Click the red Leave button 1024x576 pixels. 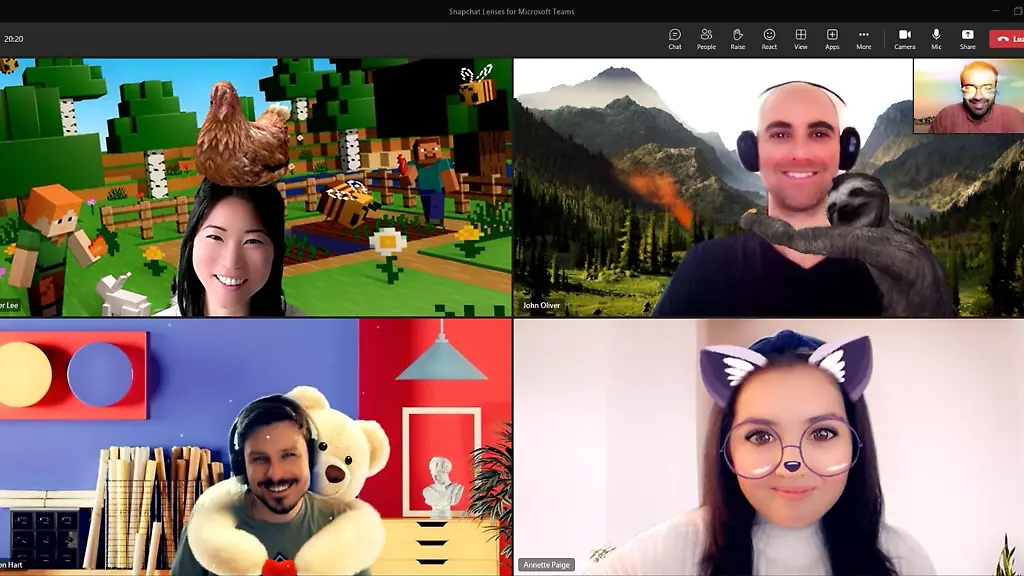(1010, 38)
